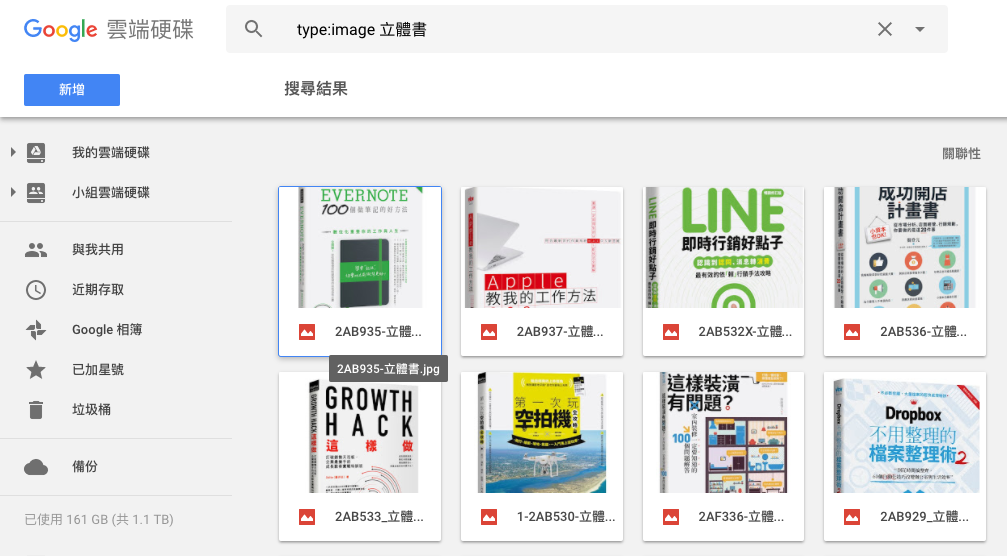Screen dimensions: 1007x556
Task: Open 備份
Action: 85,467
